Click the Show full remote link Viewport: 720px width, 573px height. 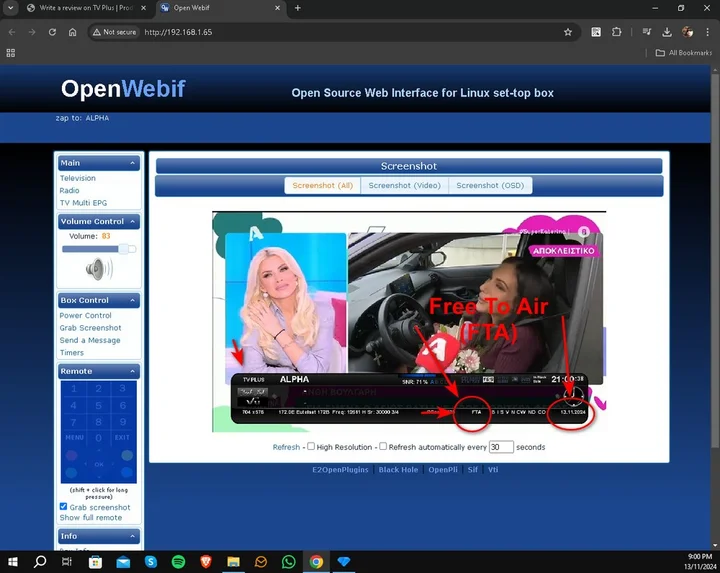click(x=91, y=517)
